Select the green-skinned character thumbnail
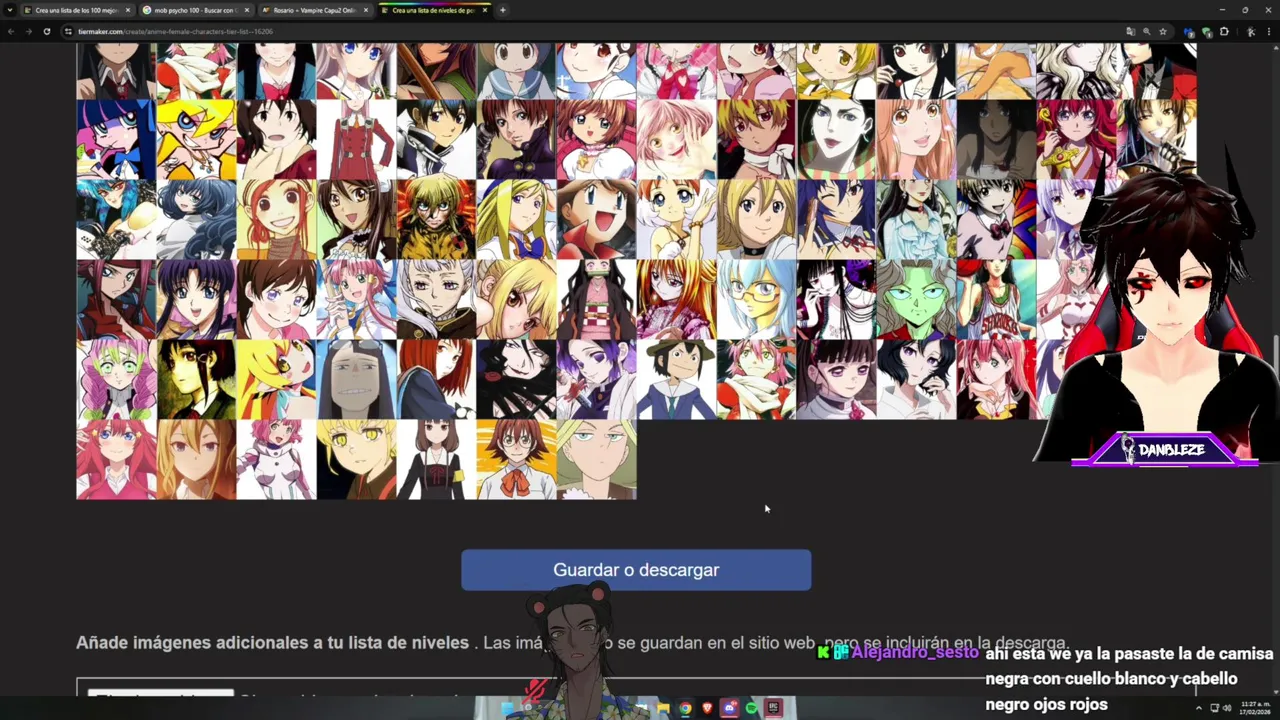Viewport: 1280px width, 720px height. coord(916,299)
